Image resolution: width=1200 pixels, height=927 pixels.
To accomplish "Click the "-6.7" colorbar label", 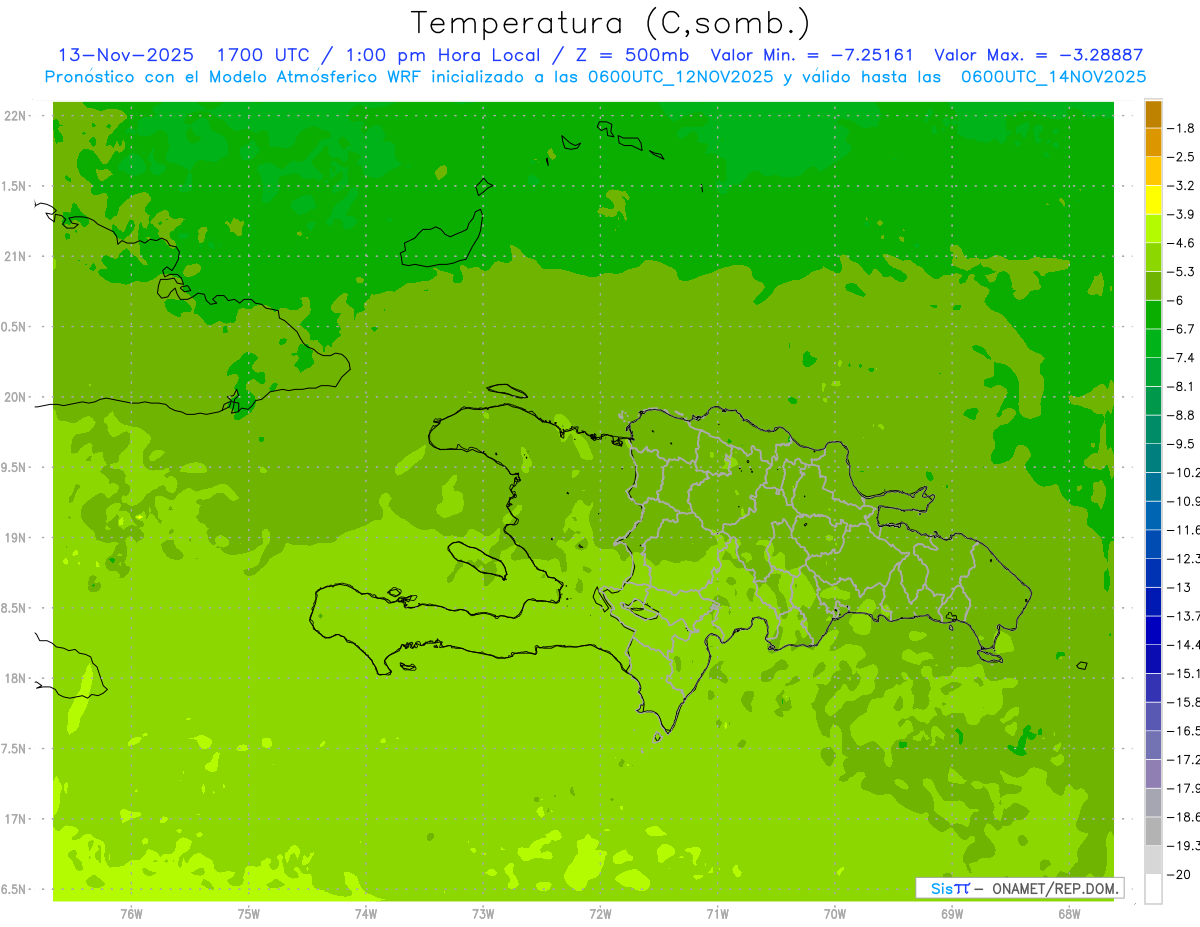I will click(1180, 329).
